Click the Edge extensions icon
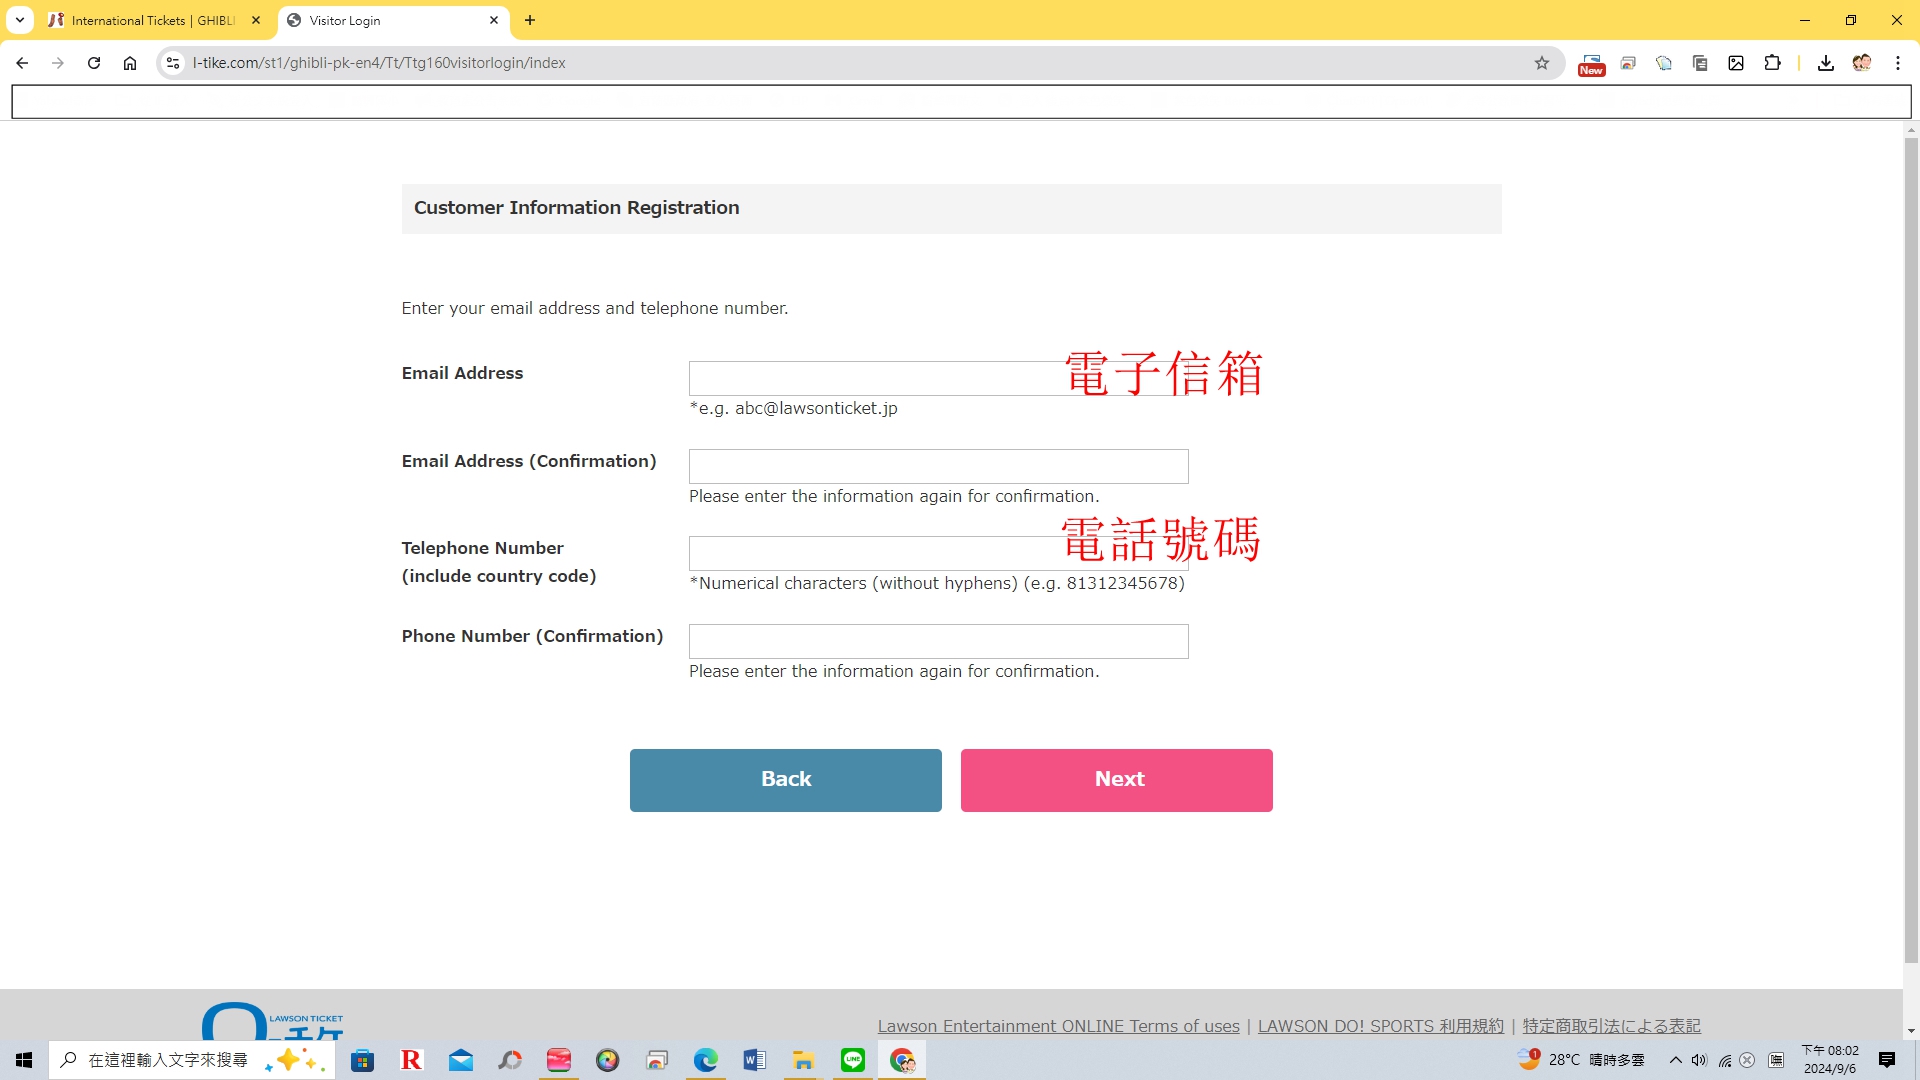 point(1772,62)
